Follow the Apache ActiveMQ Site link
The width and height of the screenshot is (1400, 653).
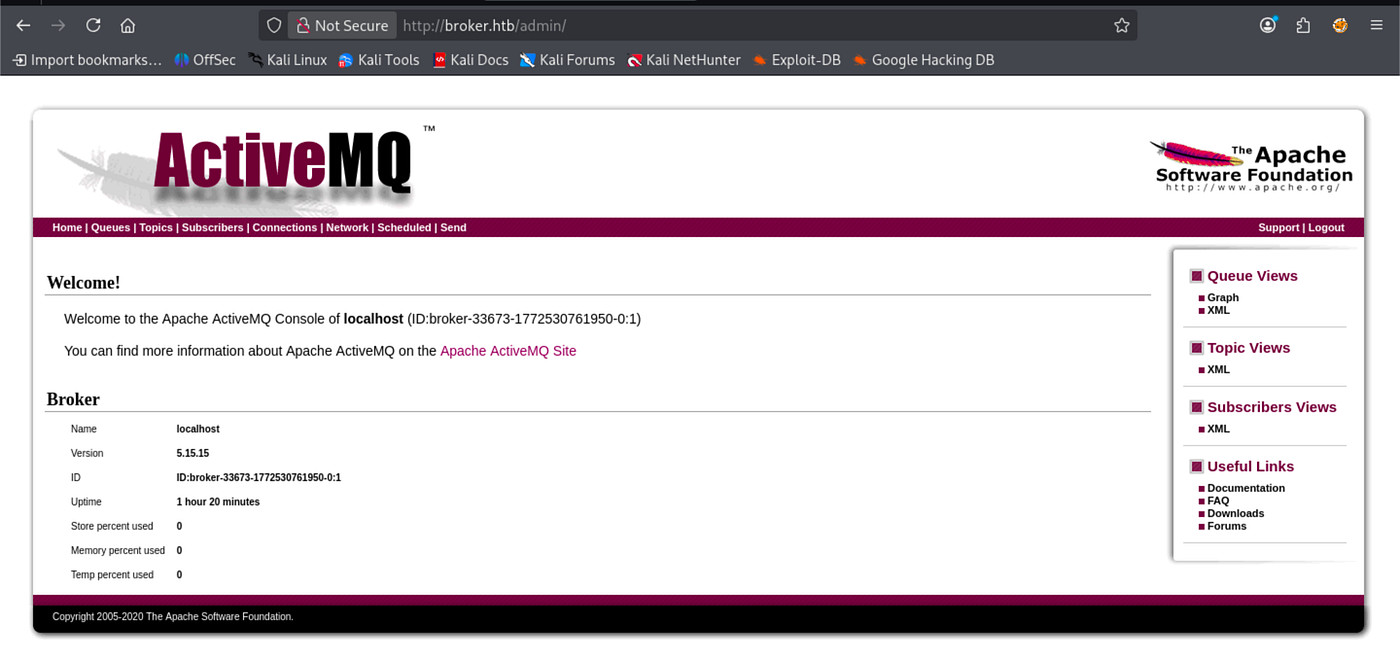508,351
